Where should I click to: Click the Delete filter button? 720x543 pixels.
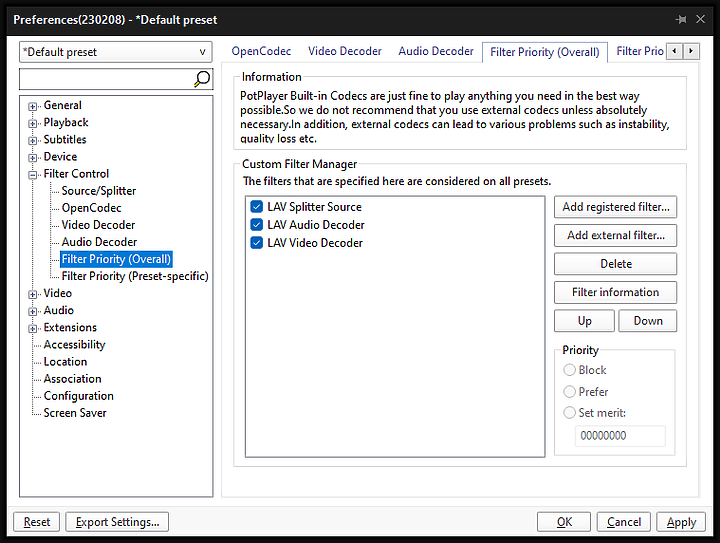click(x=615, y=264)
